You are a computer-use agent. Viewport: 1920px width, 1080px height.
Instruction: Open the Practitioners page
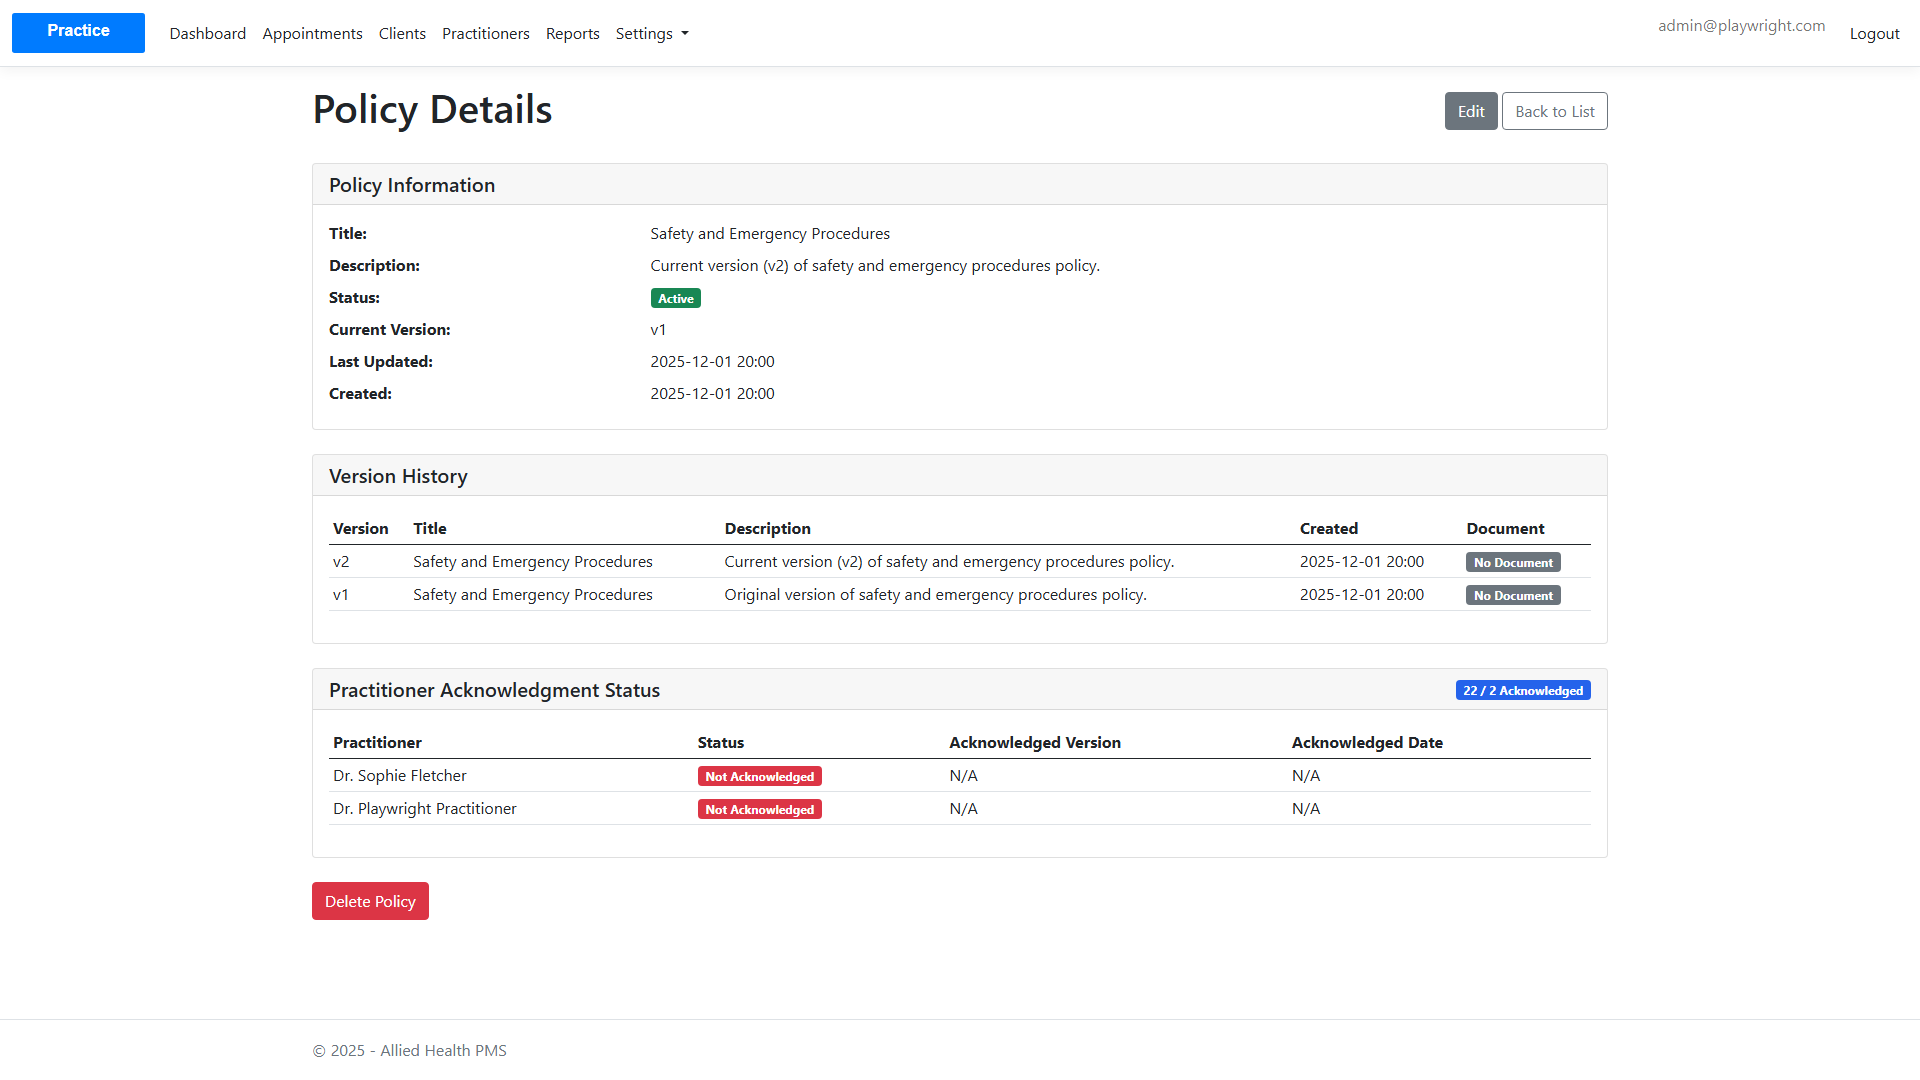tap(486, 34)
